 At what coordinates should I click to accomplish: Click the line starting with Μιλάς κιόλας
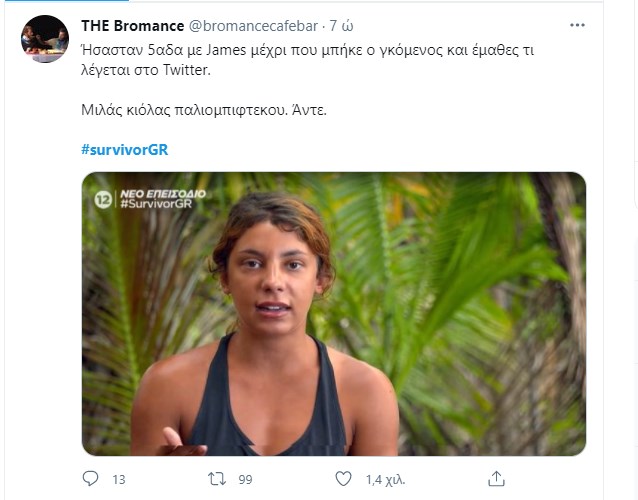[202, 108]
